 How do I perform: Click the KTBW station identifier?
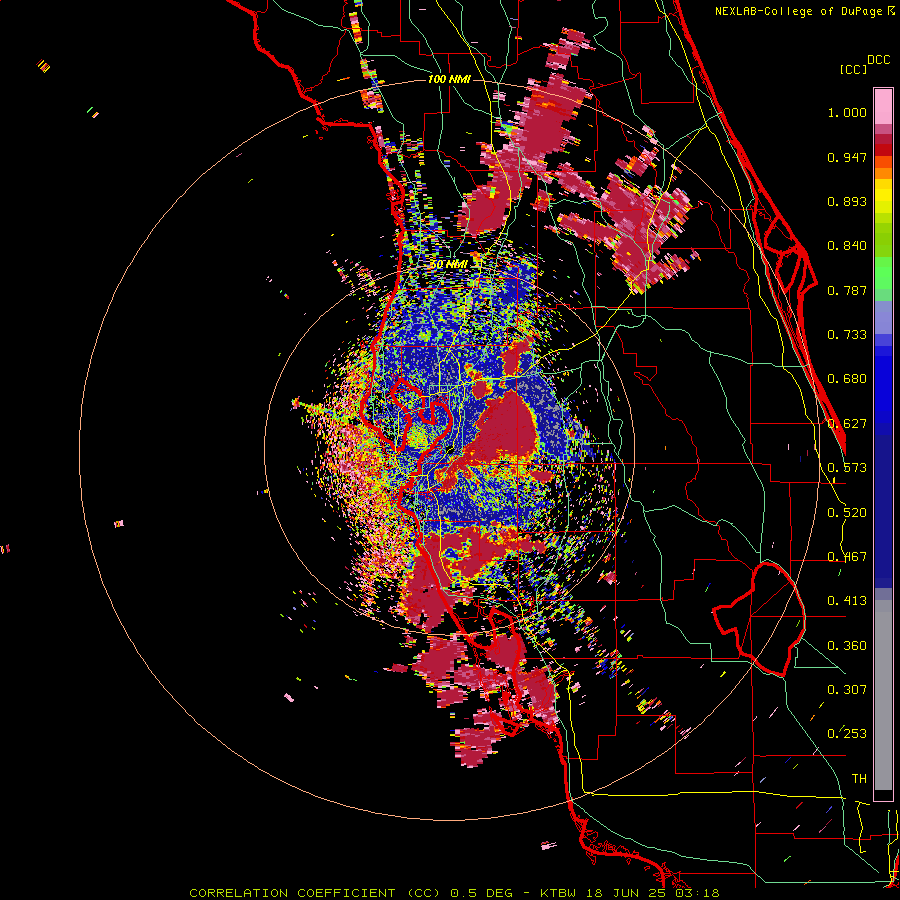click(558, 893)
